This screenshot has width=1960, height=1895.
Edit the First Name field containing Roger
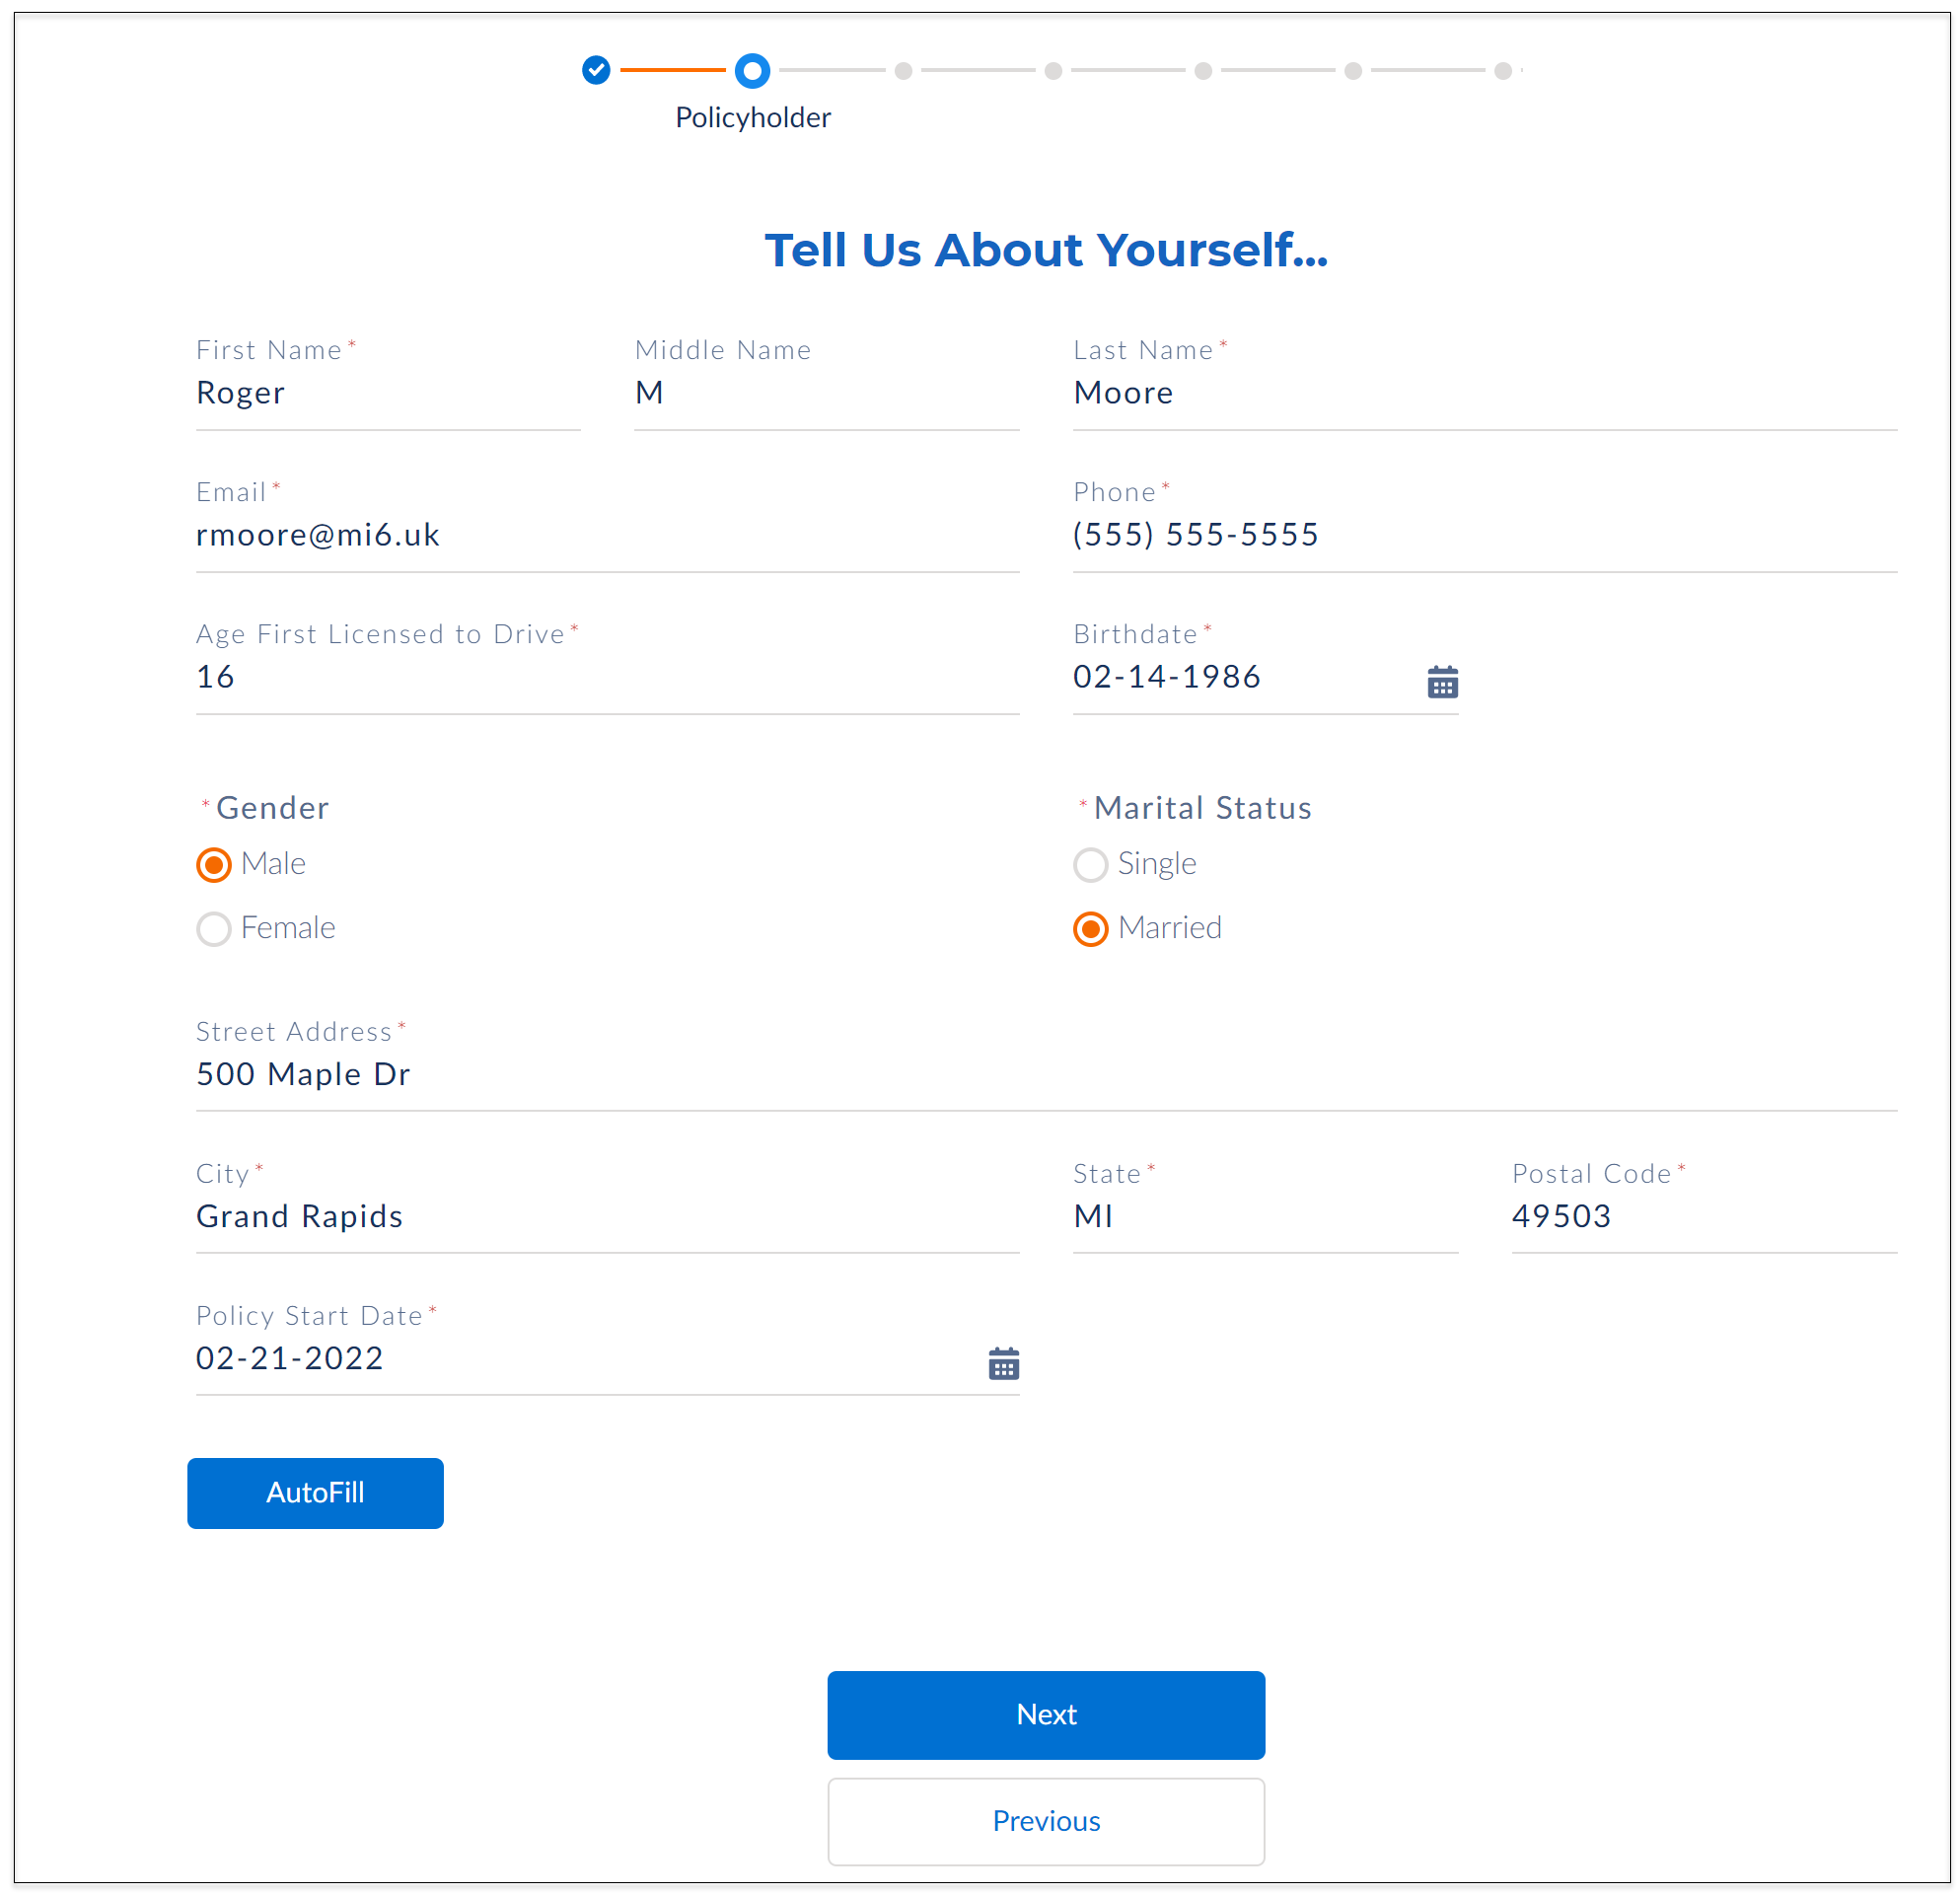(388, 393)
